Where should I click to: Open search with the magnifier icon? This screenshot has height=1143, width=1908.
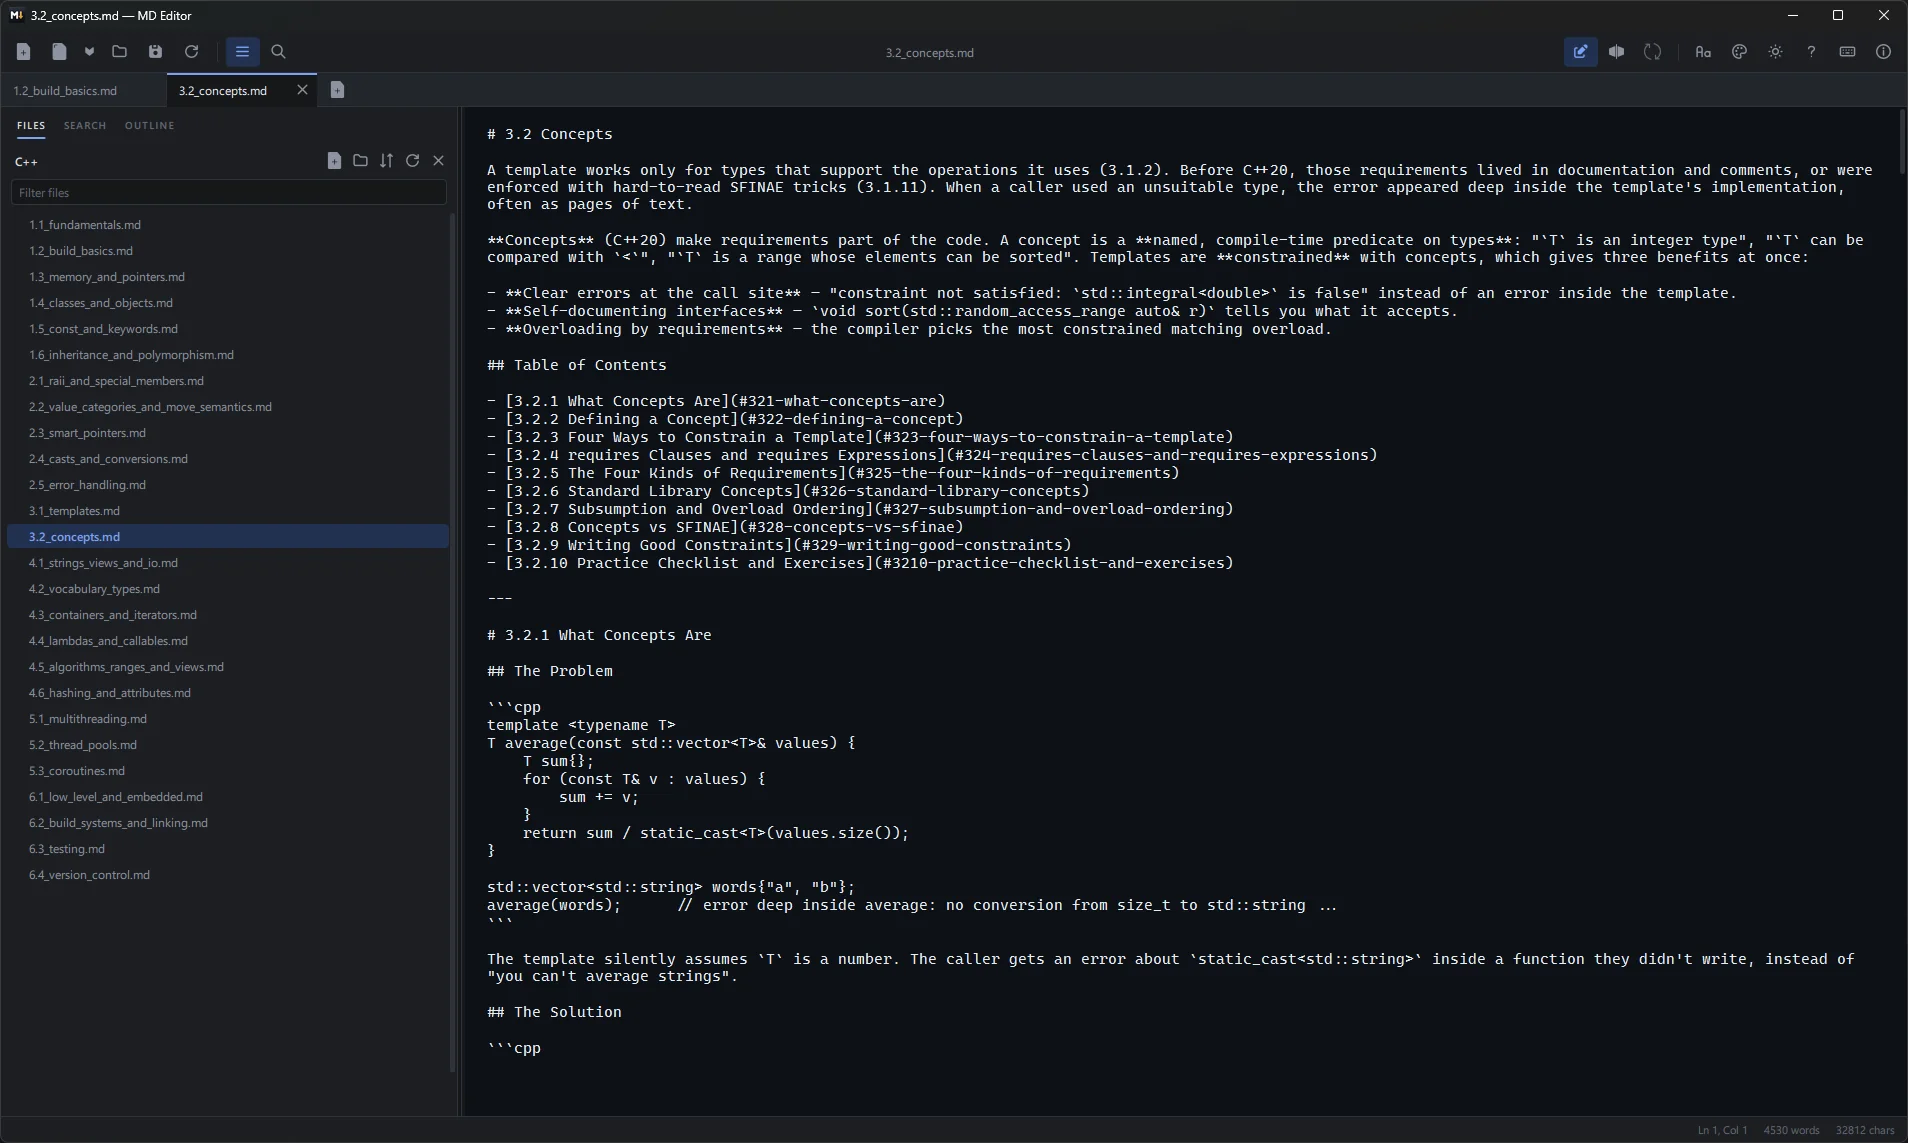(x=278, y=52)
